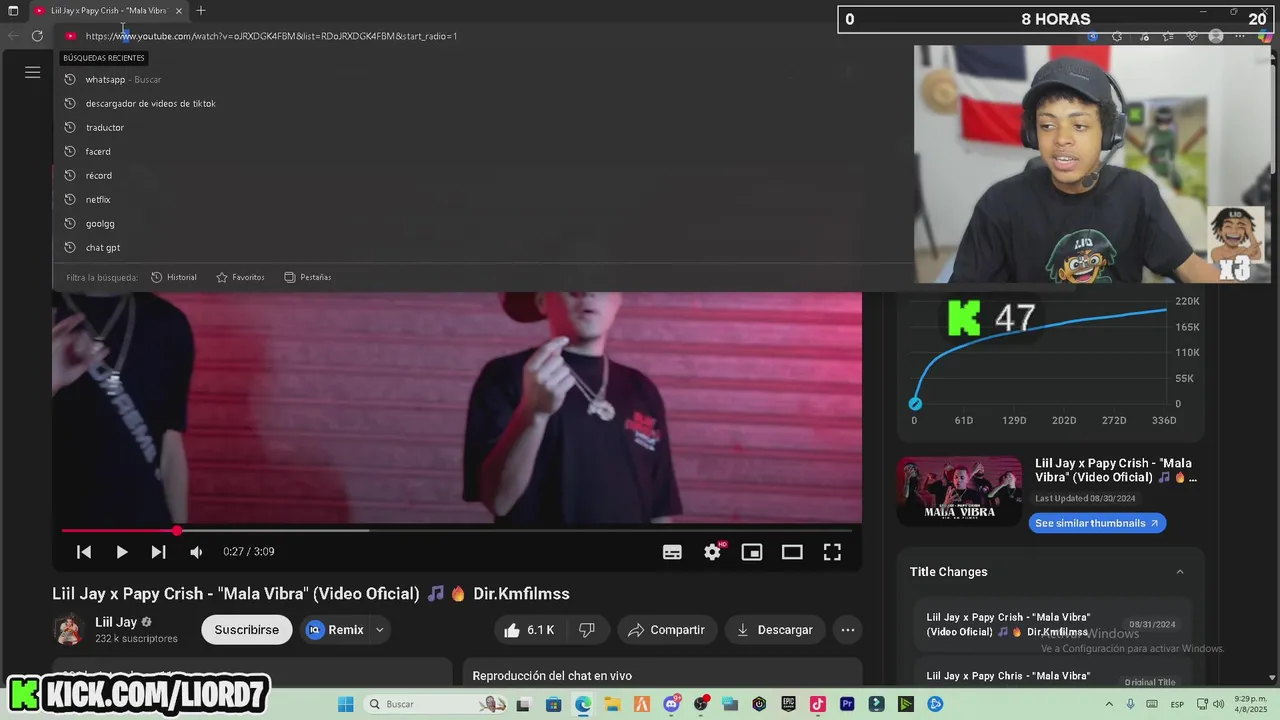
Task: Switch to miniplayer mode icon
Action: 752,552
